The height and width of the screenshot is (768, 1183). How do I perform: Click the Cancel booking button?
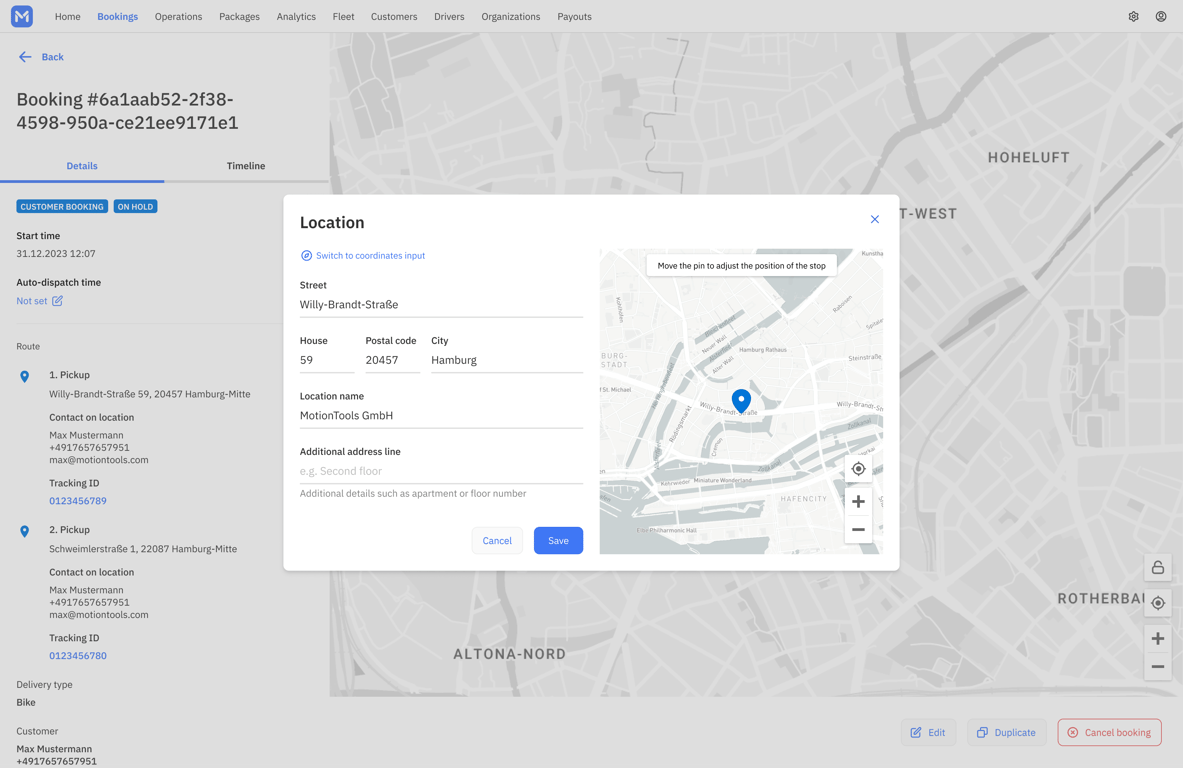click(1109, 733)
